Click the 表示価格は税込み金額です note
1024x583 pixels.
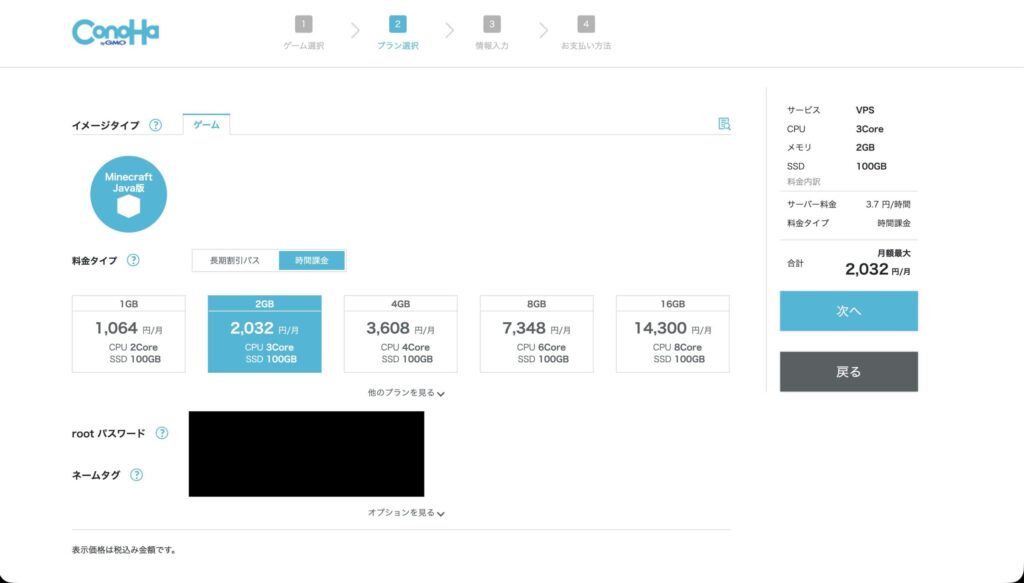pos(124,550)
